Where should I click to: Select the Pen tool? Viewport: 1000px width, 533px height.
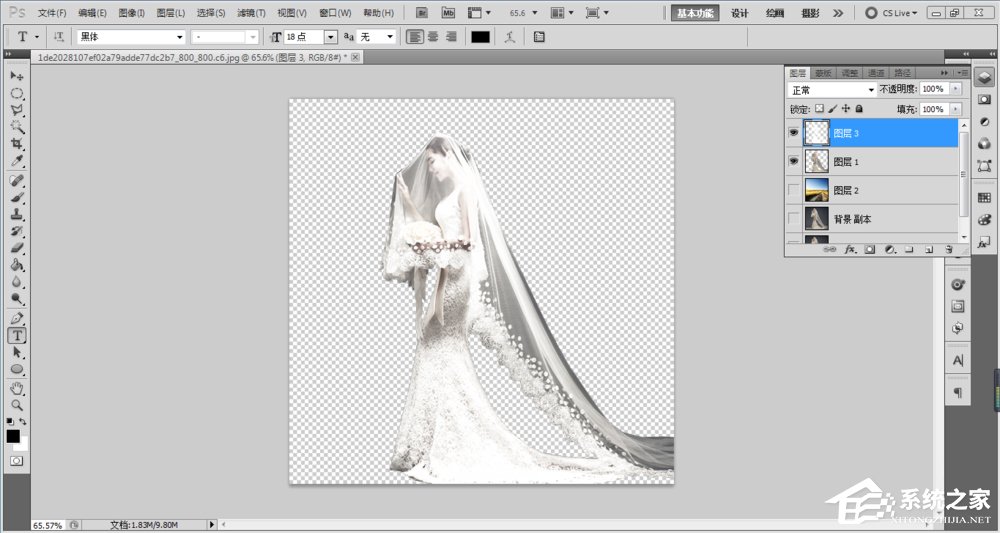click(x=17, y=318)
